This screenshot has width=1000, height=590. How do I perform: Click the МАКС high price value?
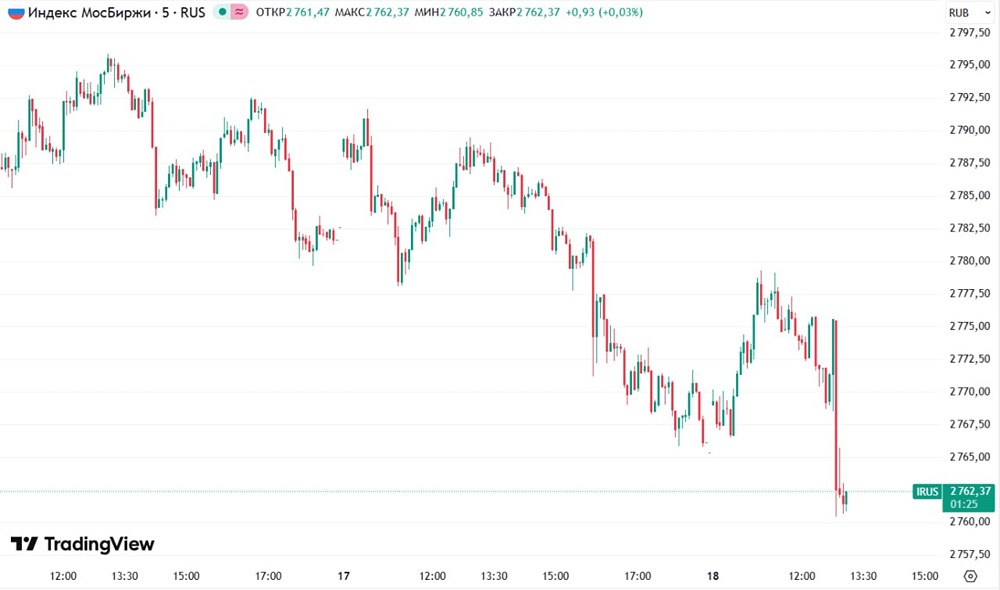tap(388, 13)
